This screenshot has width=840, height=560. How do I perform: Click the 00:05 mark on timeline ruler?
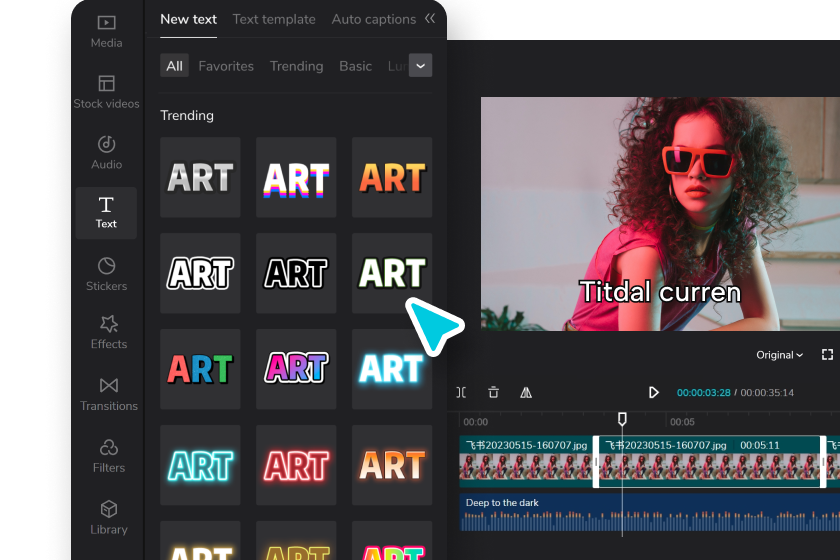(x=682, y=422)
